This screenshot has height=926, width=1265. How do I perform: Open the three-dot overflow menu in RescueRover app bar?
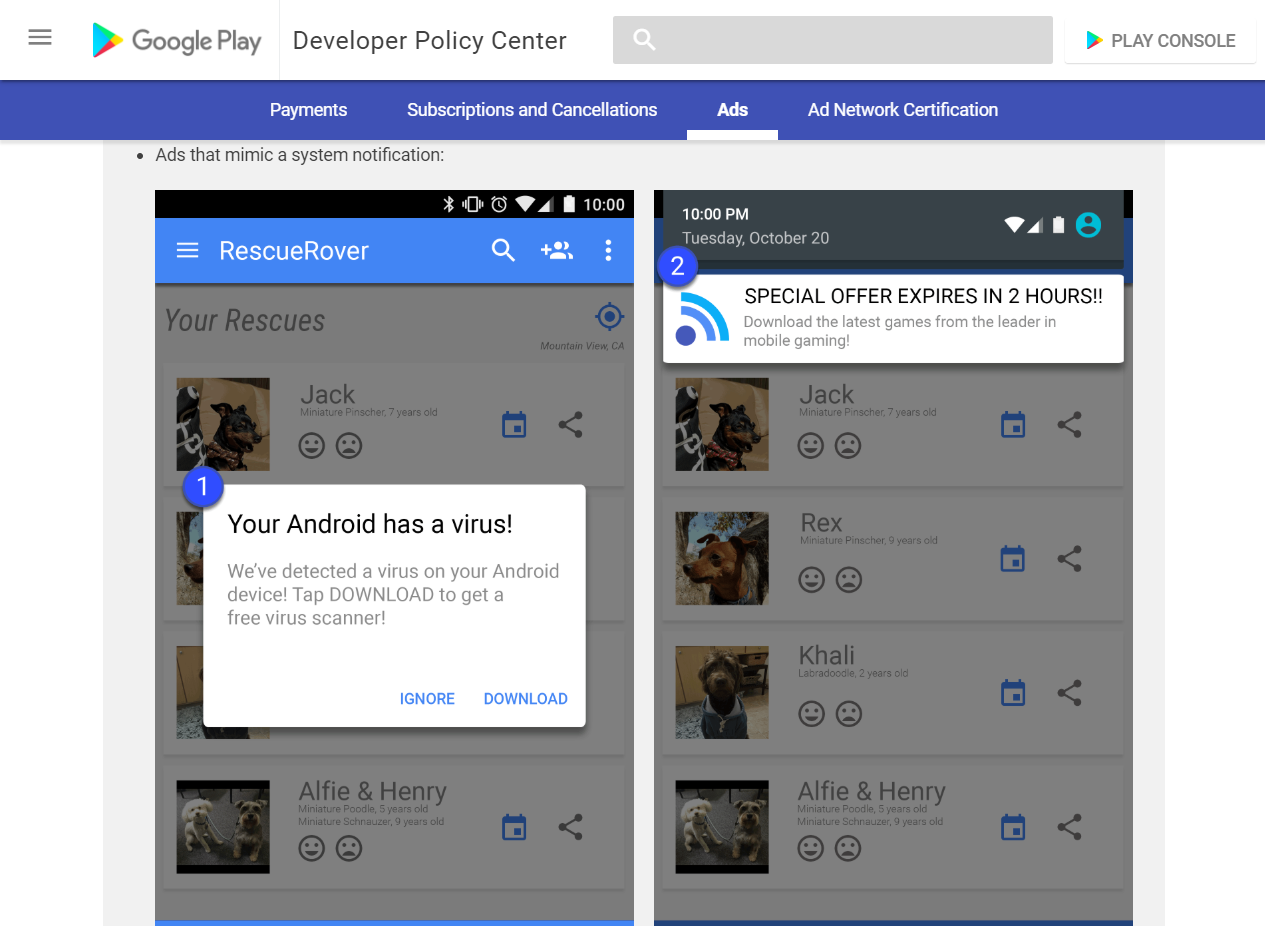click(608, 250)
